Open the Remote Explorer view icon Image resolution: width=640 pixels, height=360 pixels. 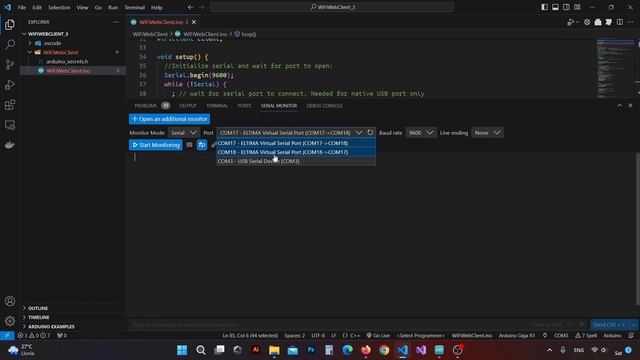point(10,125)
